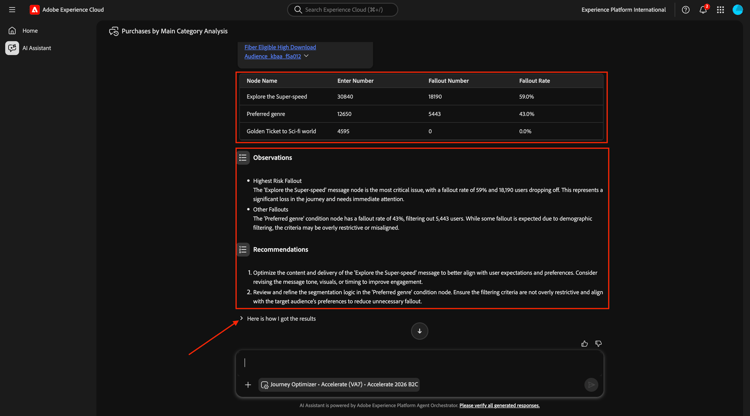The width and height of the screenshot is (750, 416).
Task: Click the scroll-to-bottom arrow button
Action: point(419,331)
